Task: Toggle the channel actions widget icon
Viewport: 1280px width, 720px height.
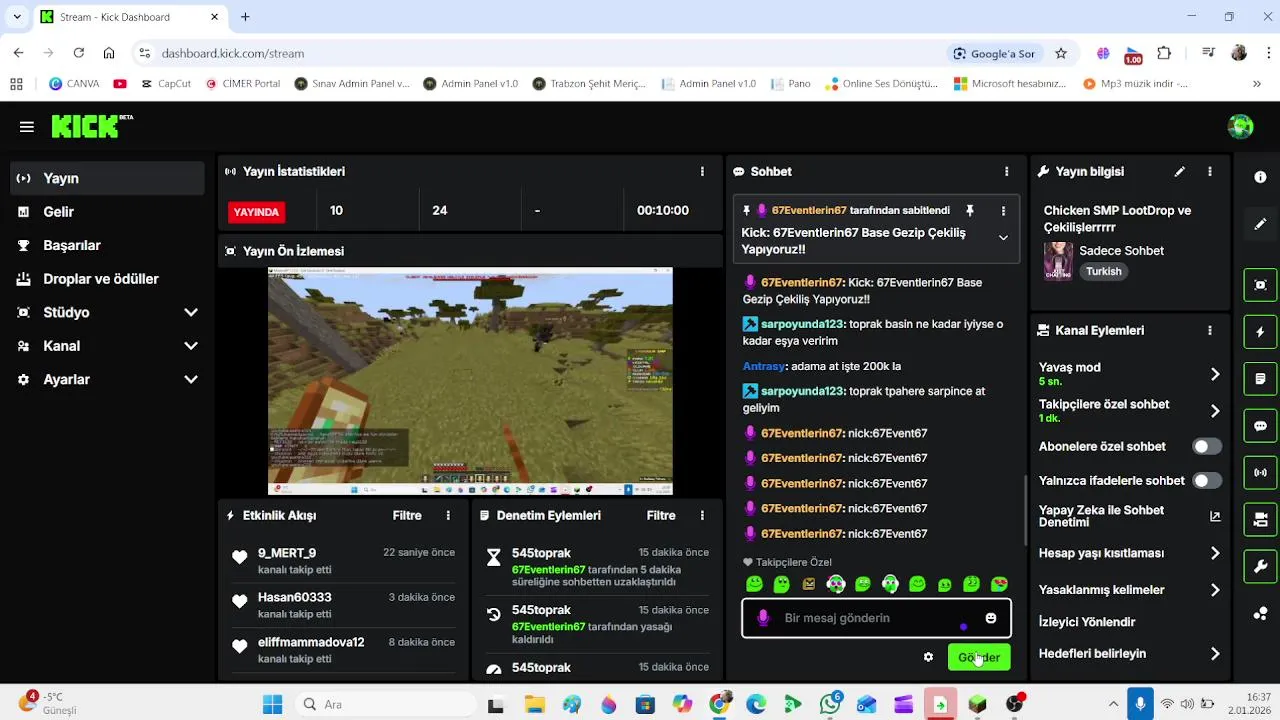Action: [1260, 520]
